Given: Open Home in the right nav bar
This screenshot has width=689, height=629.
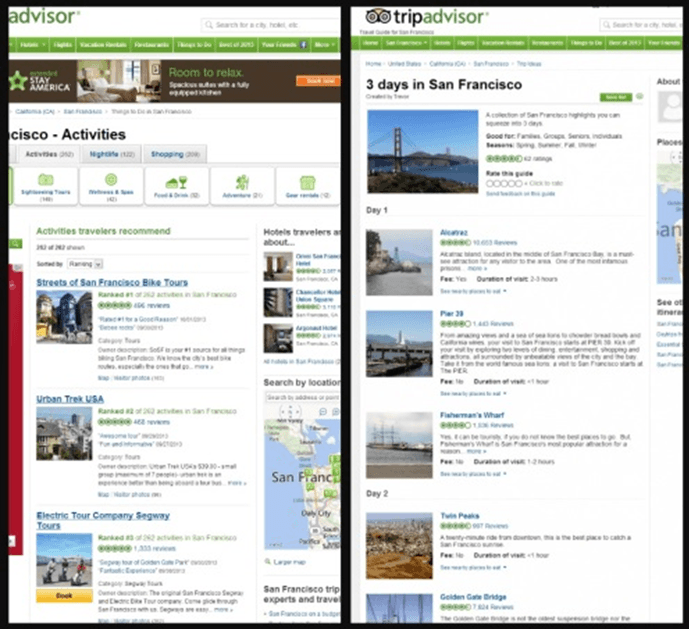Looking at the screenshot, I should (370, 43).
